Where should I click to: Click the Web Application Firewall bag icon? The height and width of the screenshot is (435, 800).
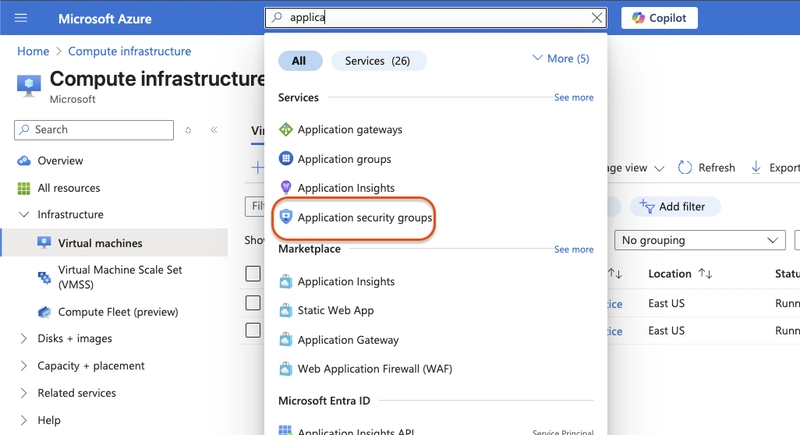tap(286, 368)
